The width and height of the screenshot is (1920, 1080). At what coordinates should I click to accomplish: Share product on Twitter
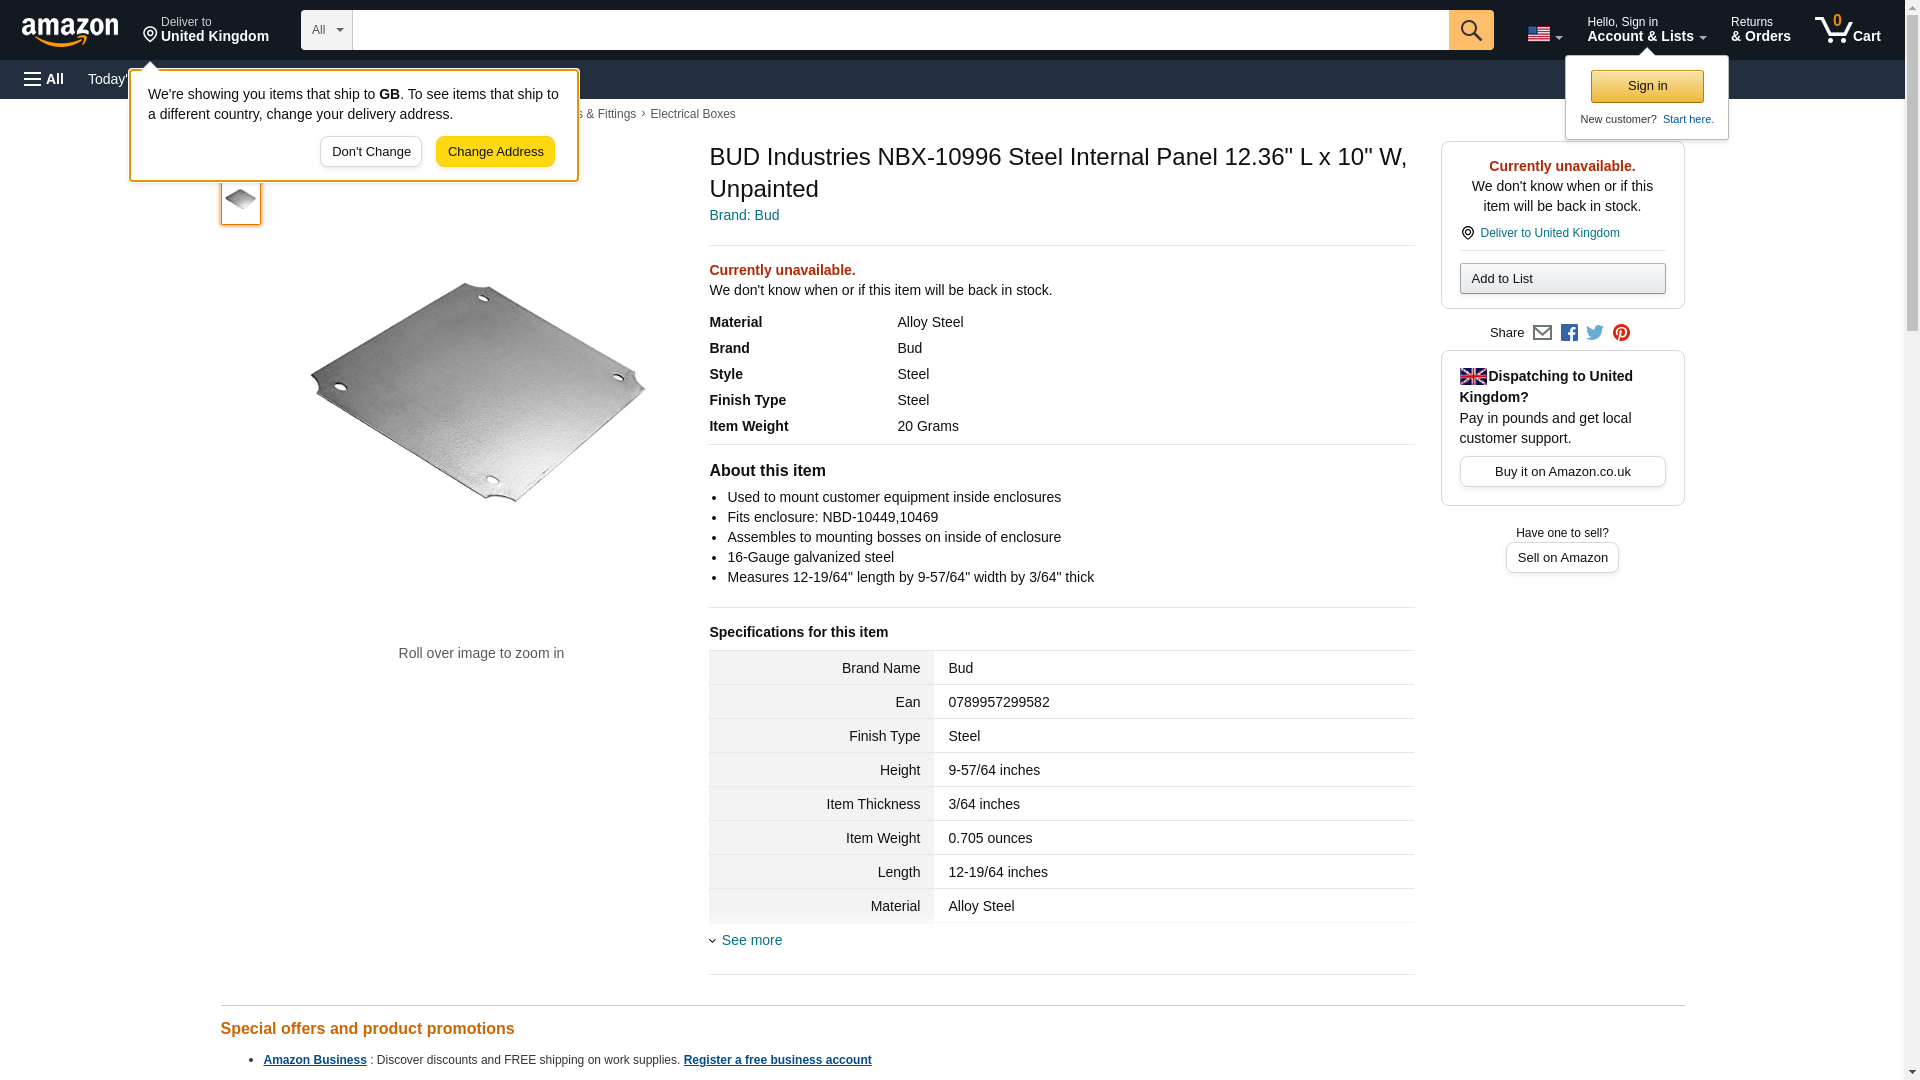click(1595, 333)
